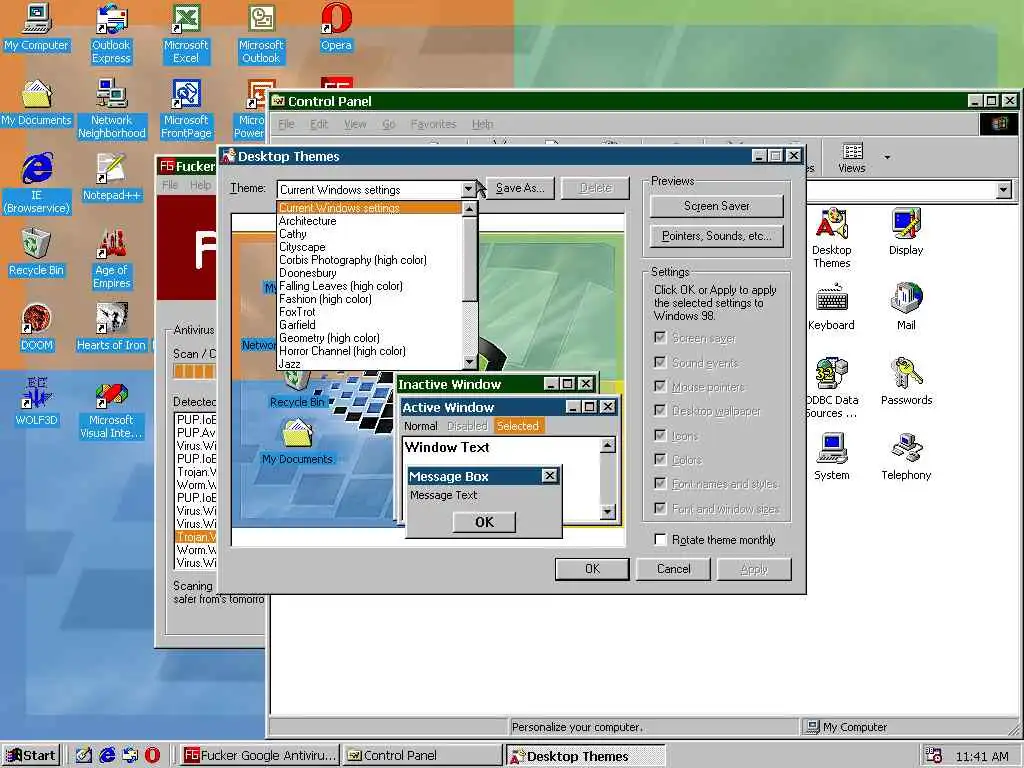Viewport: 1024px width, 768px height.
Task: Open Desktop Themes in Control Panel
Action: 831,238
